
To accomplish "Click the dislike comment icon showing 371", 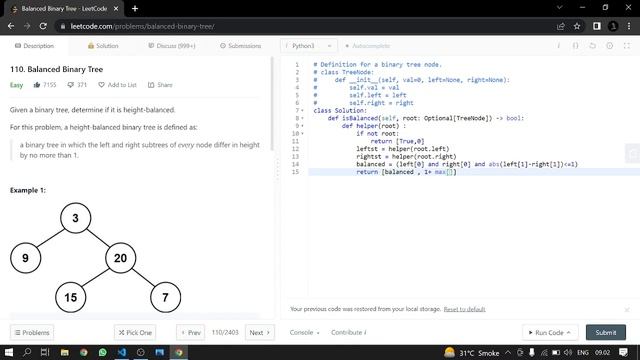I will [71, 85].
